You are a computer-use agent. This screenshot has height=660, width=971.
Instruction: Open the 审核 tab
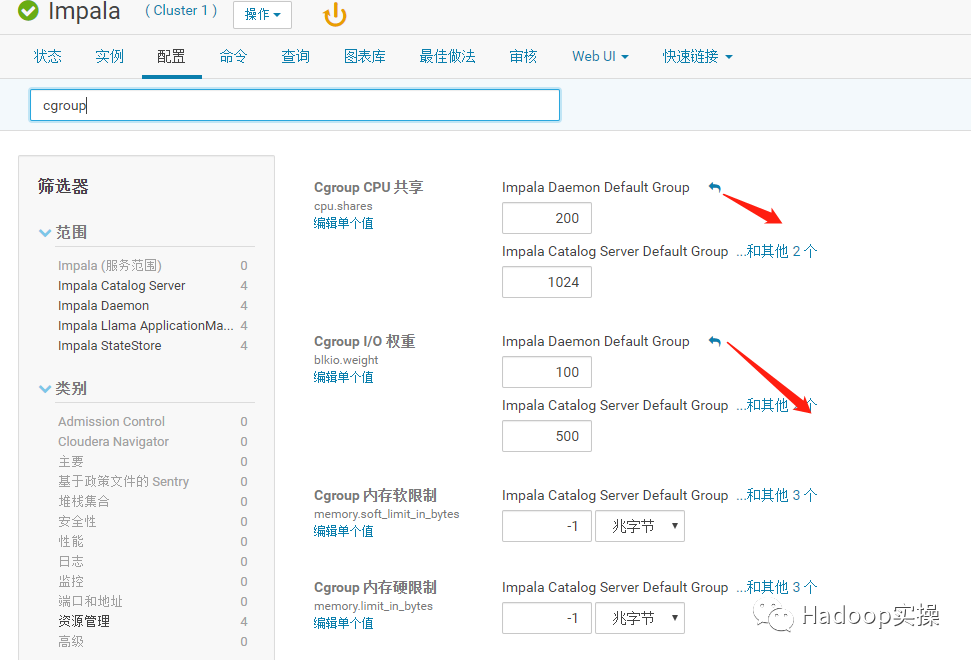(523, 56)
